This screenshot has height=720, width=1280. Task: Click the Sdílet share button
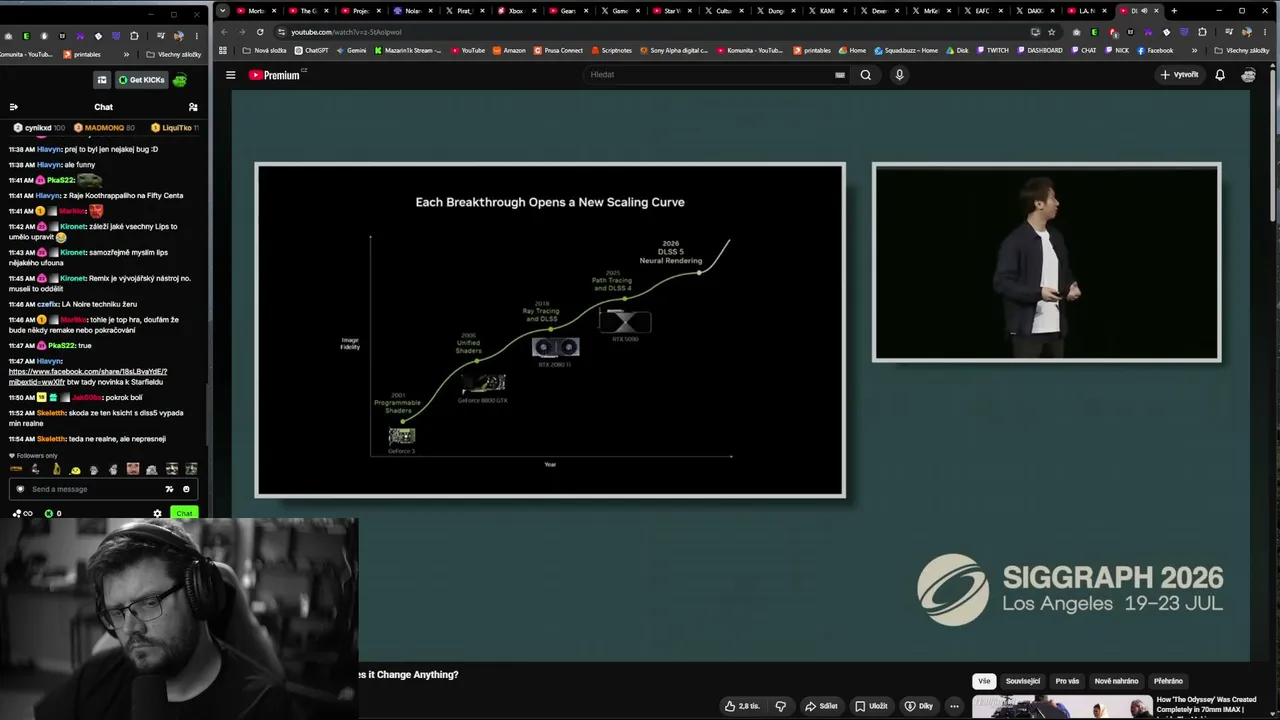click(821, 706)
